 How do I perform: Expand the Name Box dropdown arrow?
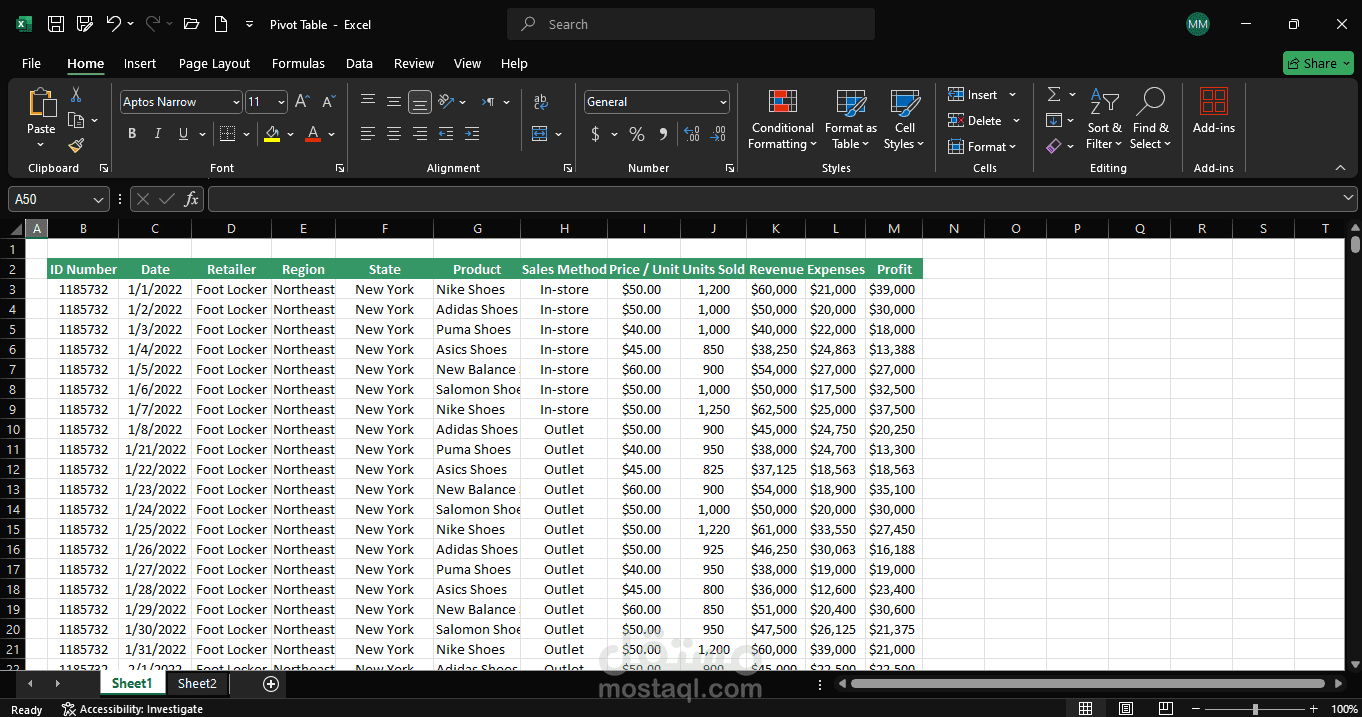click(98, 199)
